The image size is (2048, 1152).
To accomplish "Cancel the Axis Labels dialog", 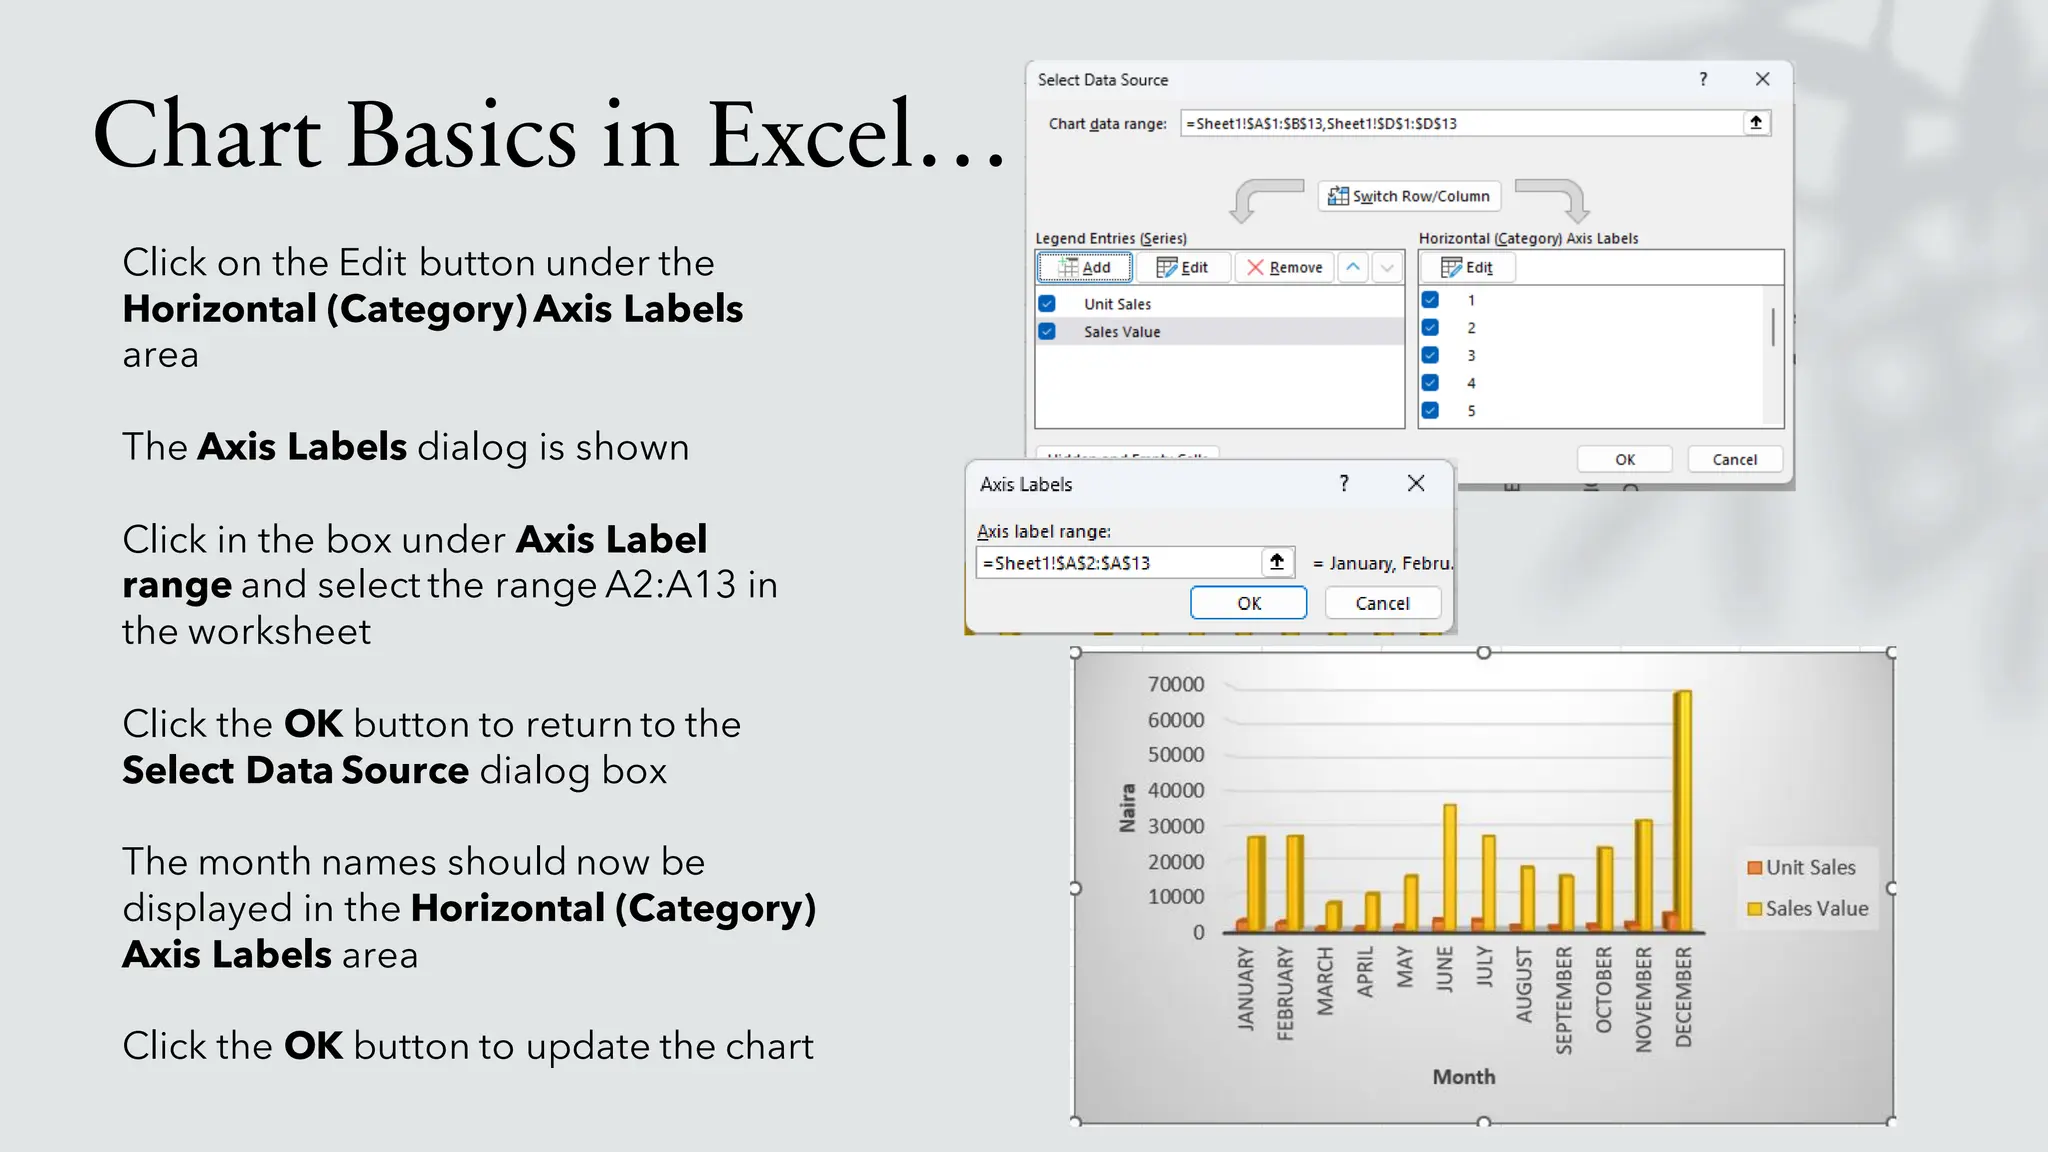I will pyautogui.click(x=1382, y=603).
